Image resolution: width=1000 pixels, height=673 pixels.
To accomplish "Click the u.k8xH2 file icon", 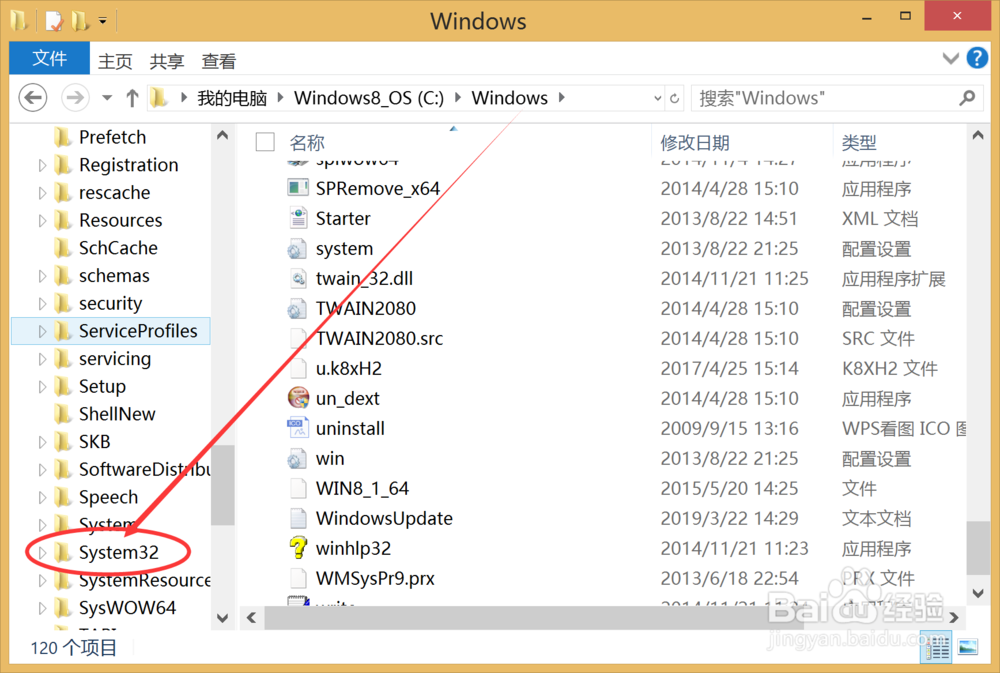I will coord(298,369).
